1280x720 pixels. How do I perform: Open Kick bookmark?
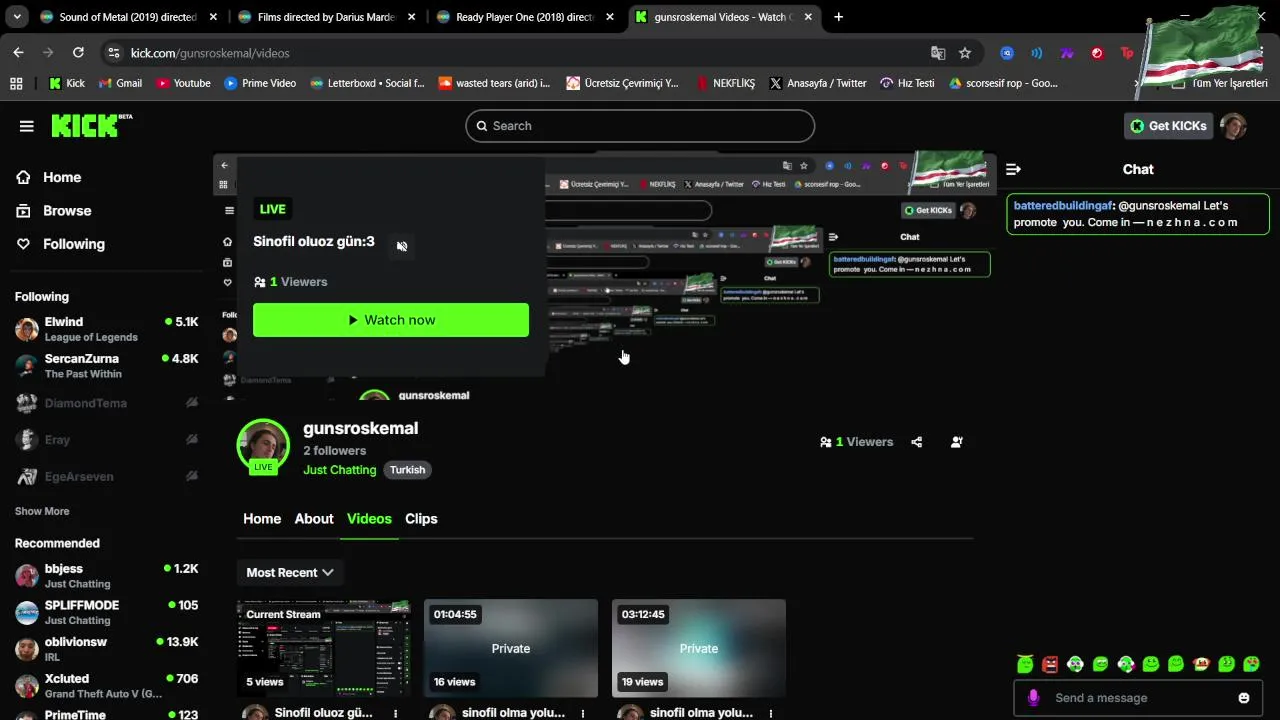point(66,83)
